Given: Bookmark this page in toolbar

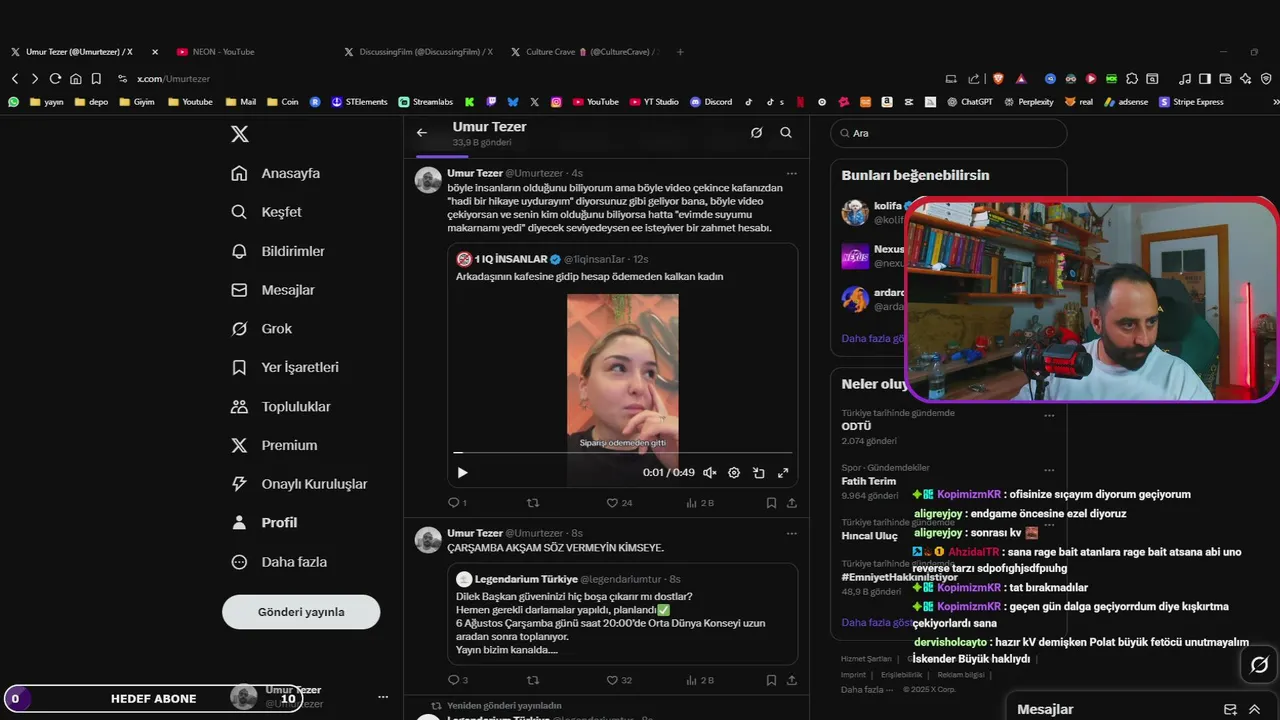Looking at the screenshot, I should tap(96, 79).
